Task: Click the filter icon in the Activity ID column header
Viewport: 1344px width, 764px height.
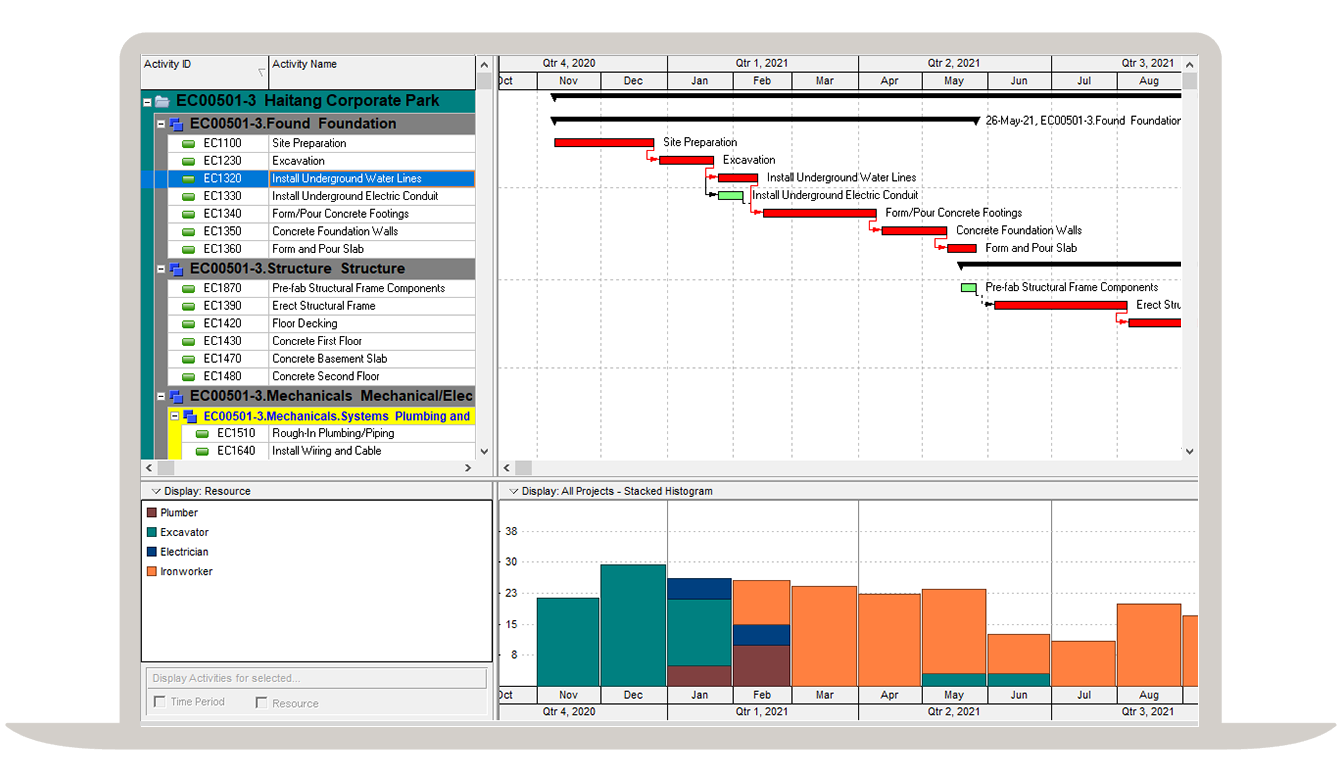Action: [263, 72]
